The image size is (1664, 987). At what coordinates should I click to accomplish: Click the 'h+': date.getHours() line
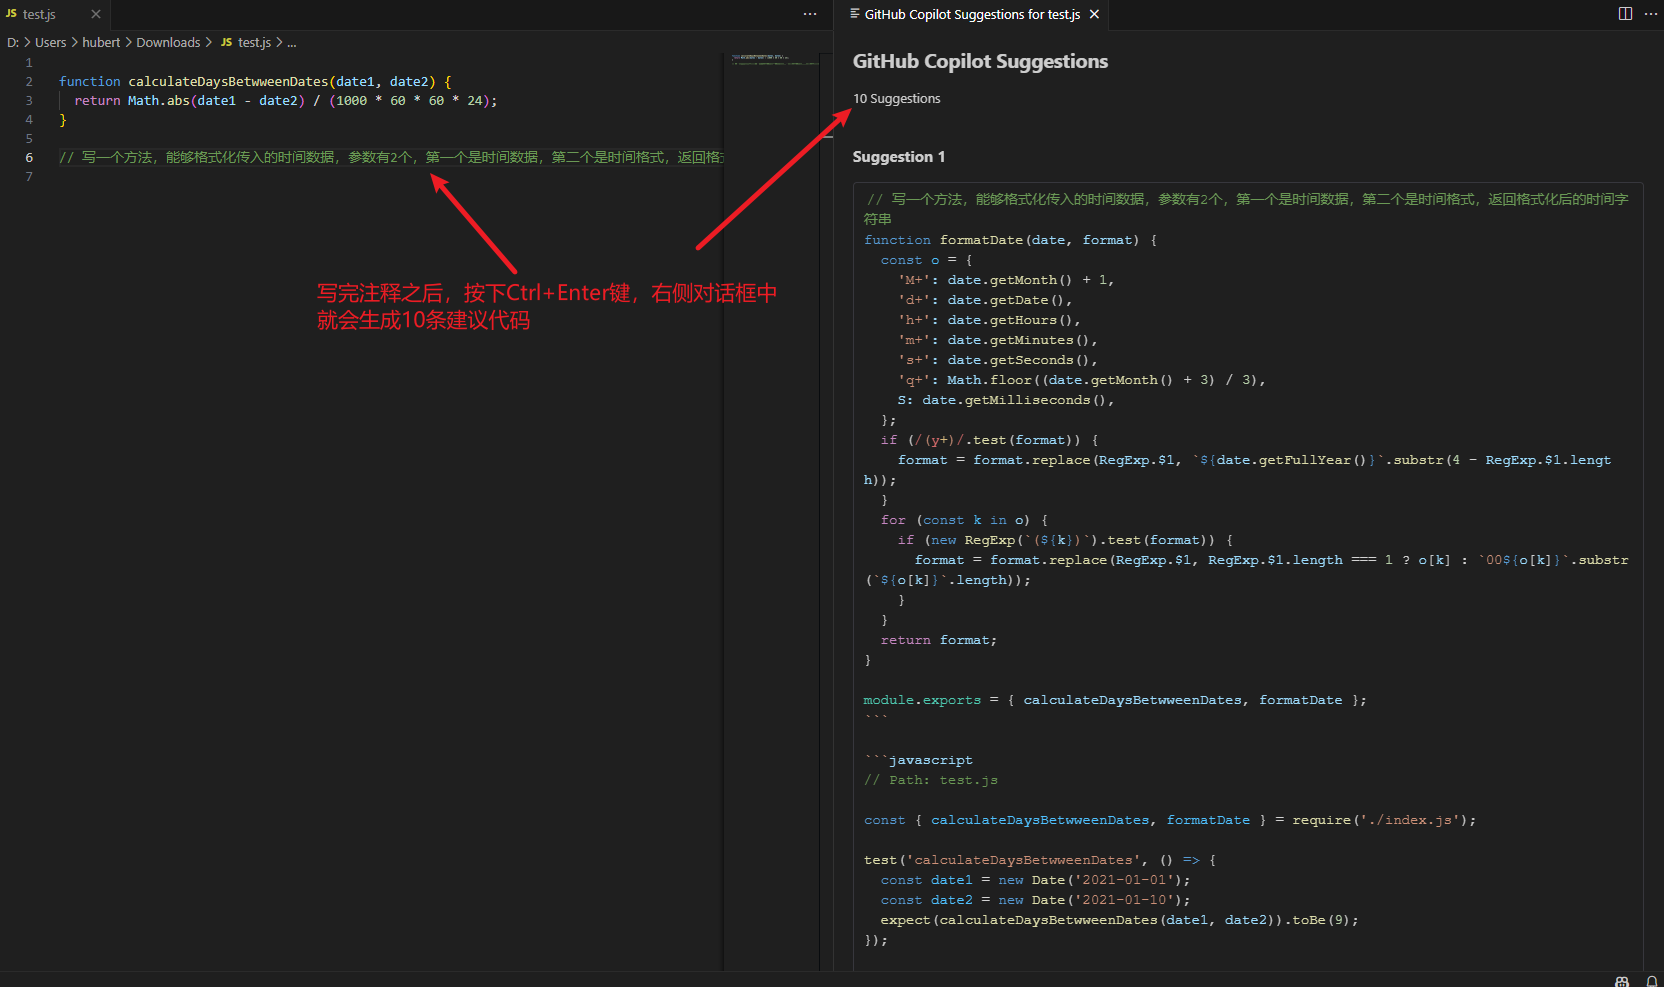pyautogui.click(x=989, y=320)
